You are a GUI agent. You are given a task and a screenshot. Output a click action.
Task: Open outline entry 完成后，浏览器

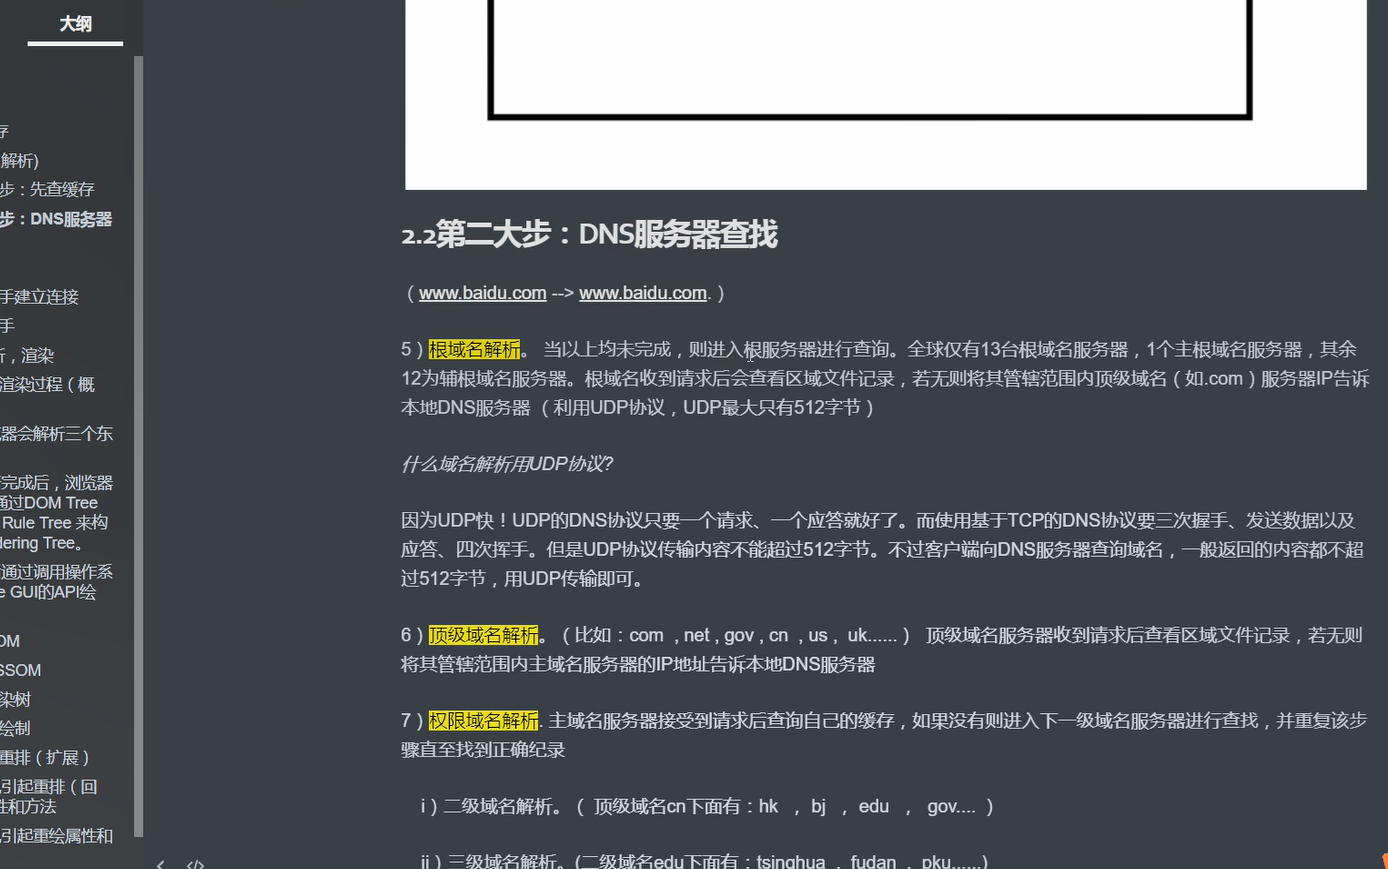pos(56,512)
